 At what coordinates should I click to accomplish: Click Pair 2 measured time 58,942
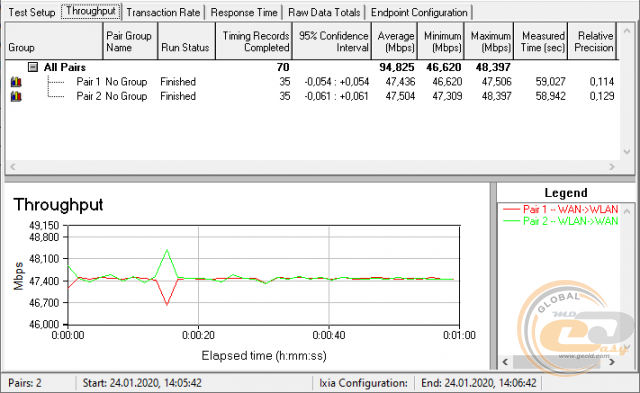(x=550, y=96)
